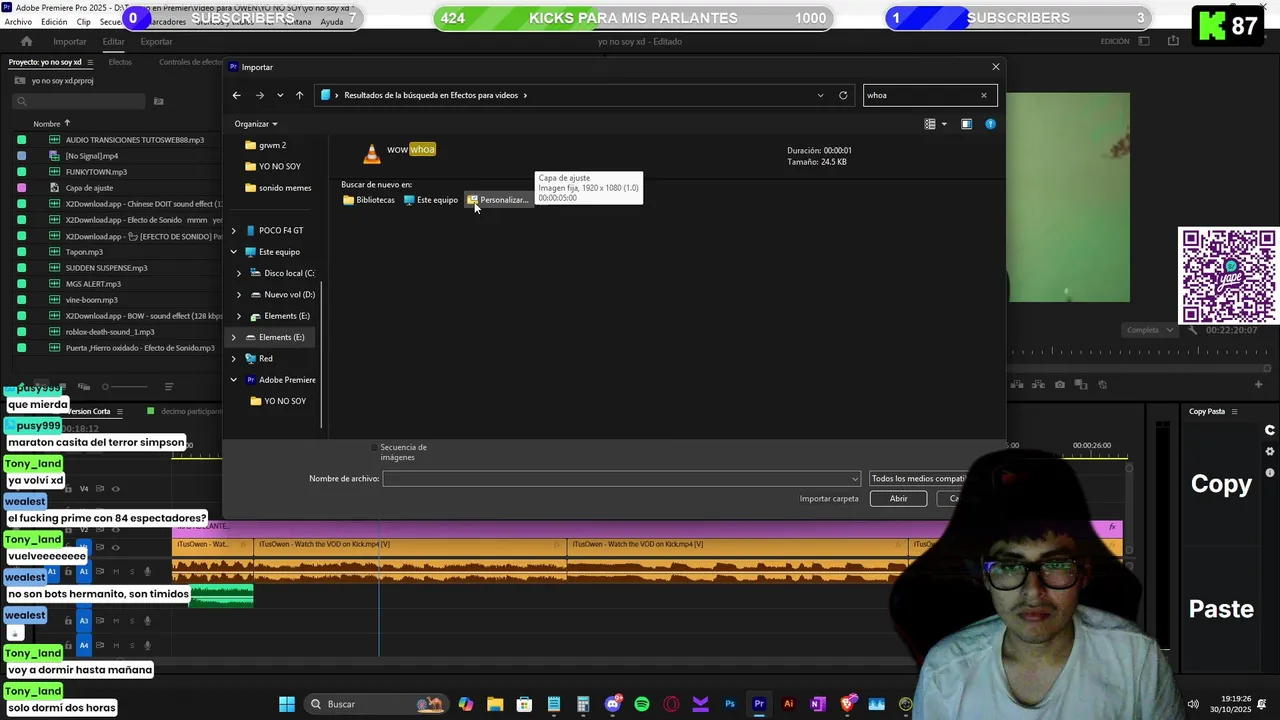1280x720 pixels.
Task: Open Photoshop from the taskbar
Action: click(x=730, y=704)
